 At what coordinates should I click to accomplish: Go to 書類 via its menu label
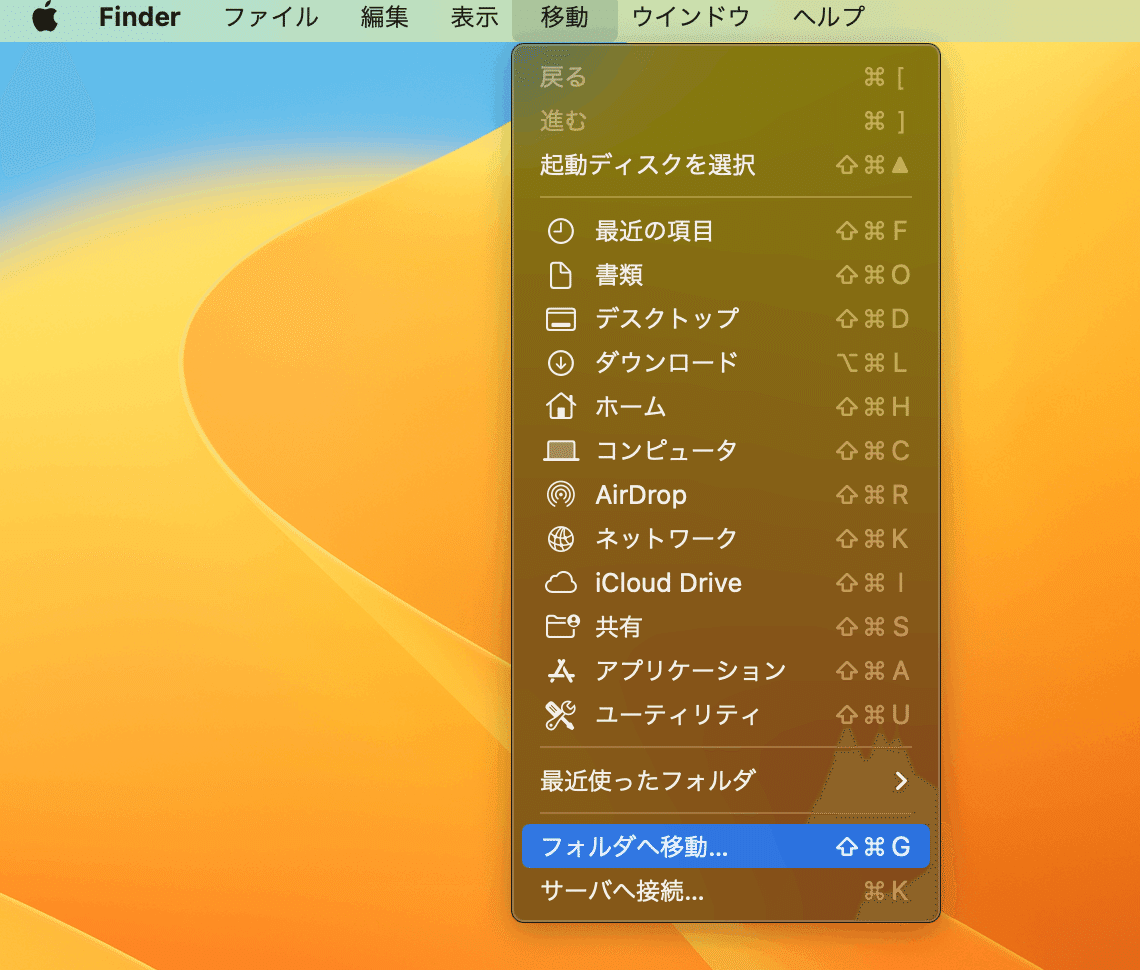(619, 275)
